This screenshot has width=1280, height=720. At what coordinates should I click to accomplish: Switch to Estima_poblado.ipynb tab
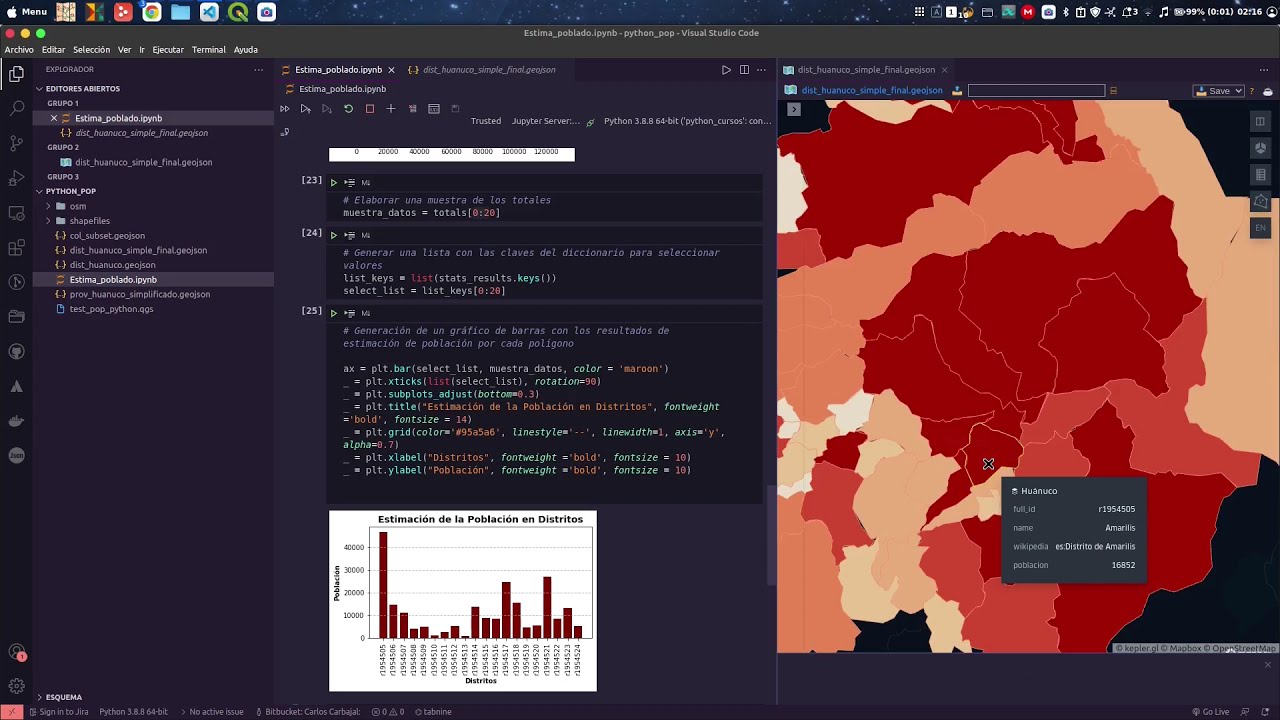338,70
